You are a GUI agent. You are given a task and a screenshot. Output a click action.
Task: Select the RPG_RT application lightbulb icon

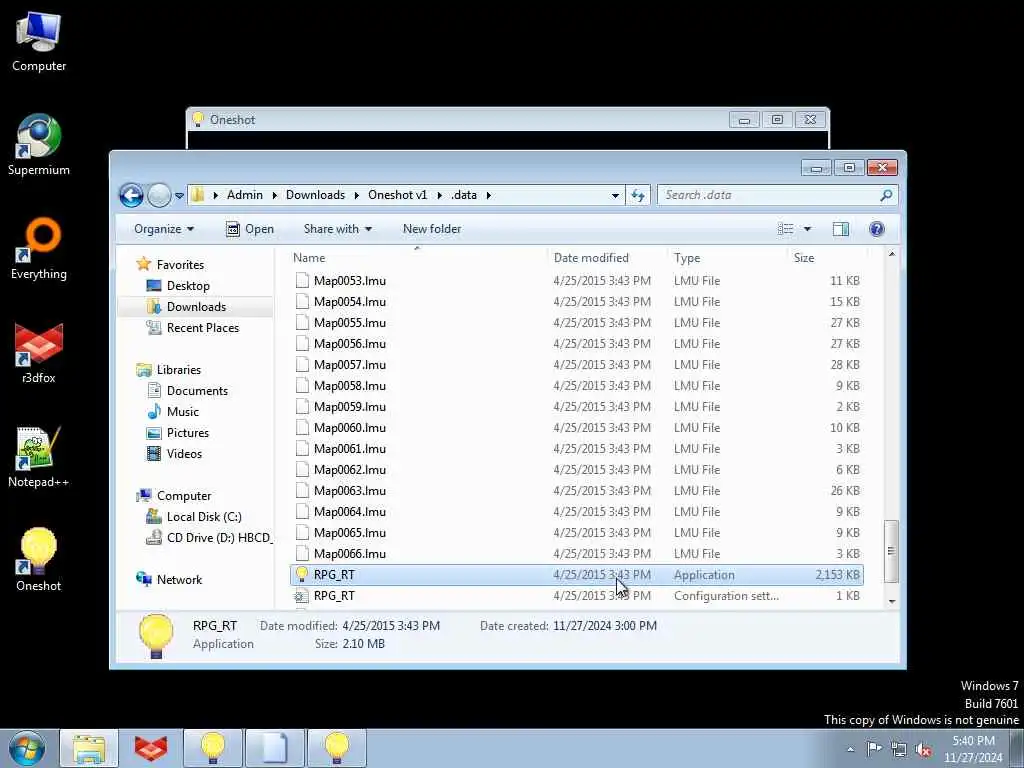coord(301,575)
